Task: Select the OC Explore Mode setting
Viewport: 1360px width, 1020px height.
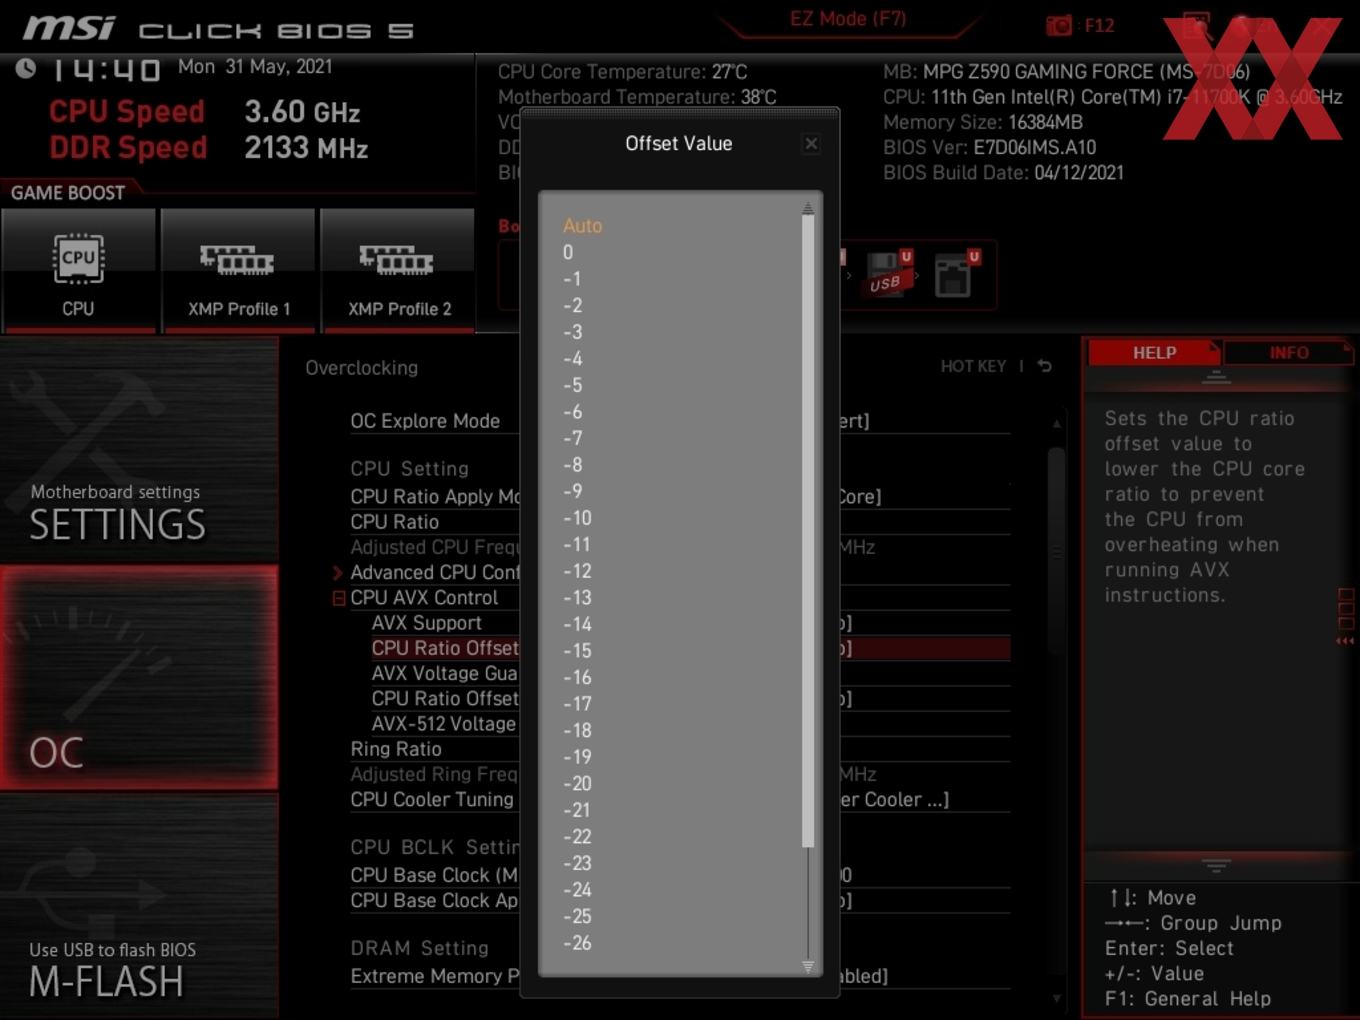Action: 679,421
